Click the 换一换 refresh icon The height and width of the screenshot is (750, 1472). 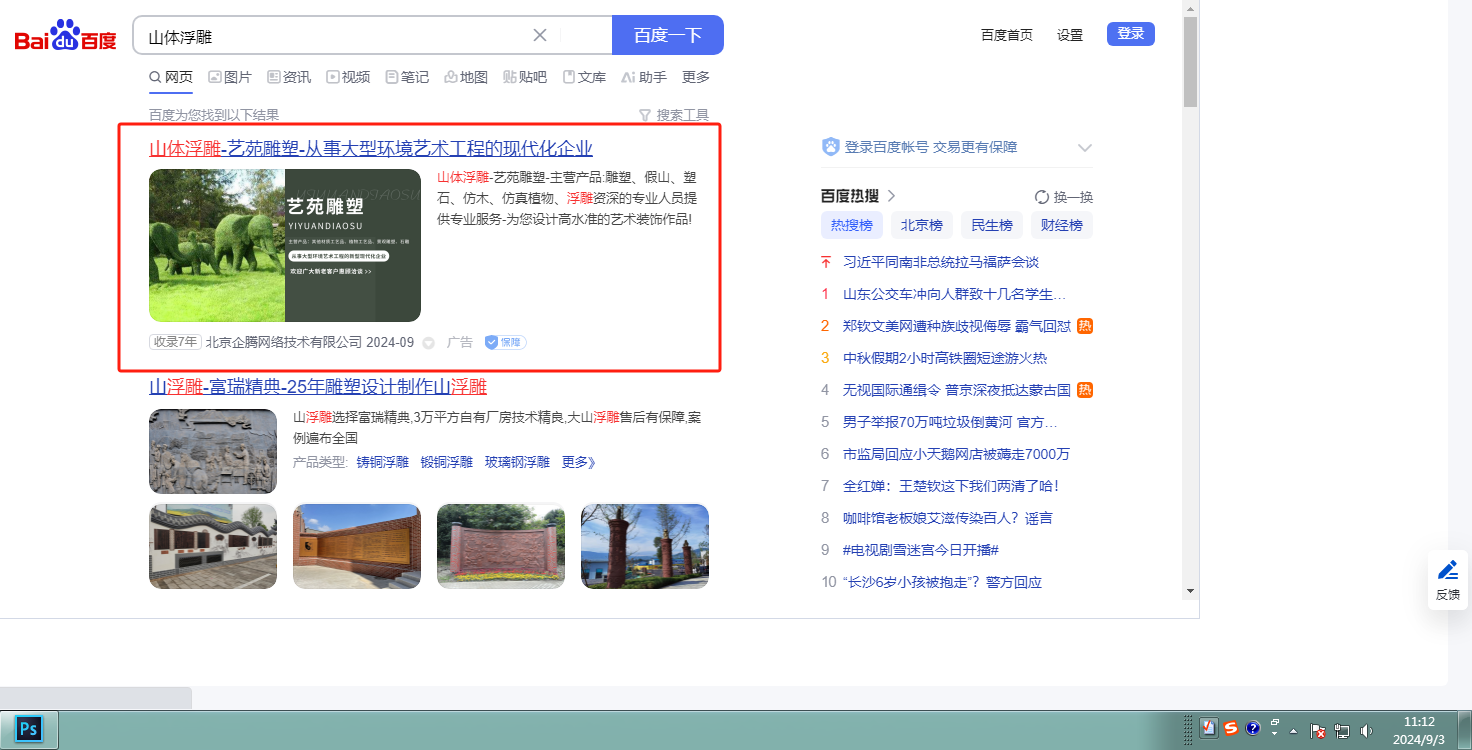coord(1042,197)
